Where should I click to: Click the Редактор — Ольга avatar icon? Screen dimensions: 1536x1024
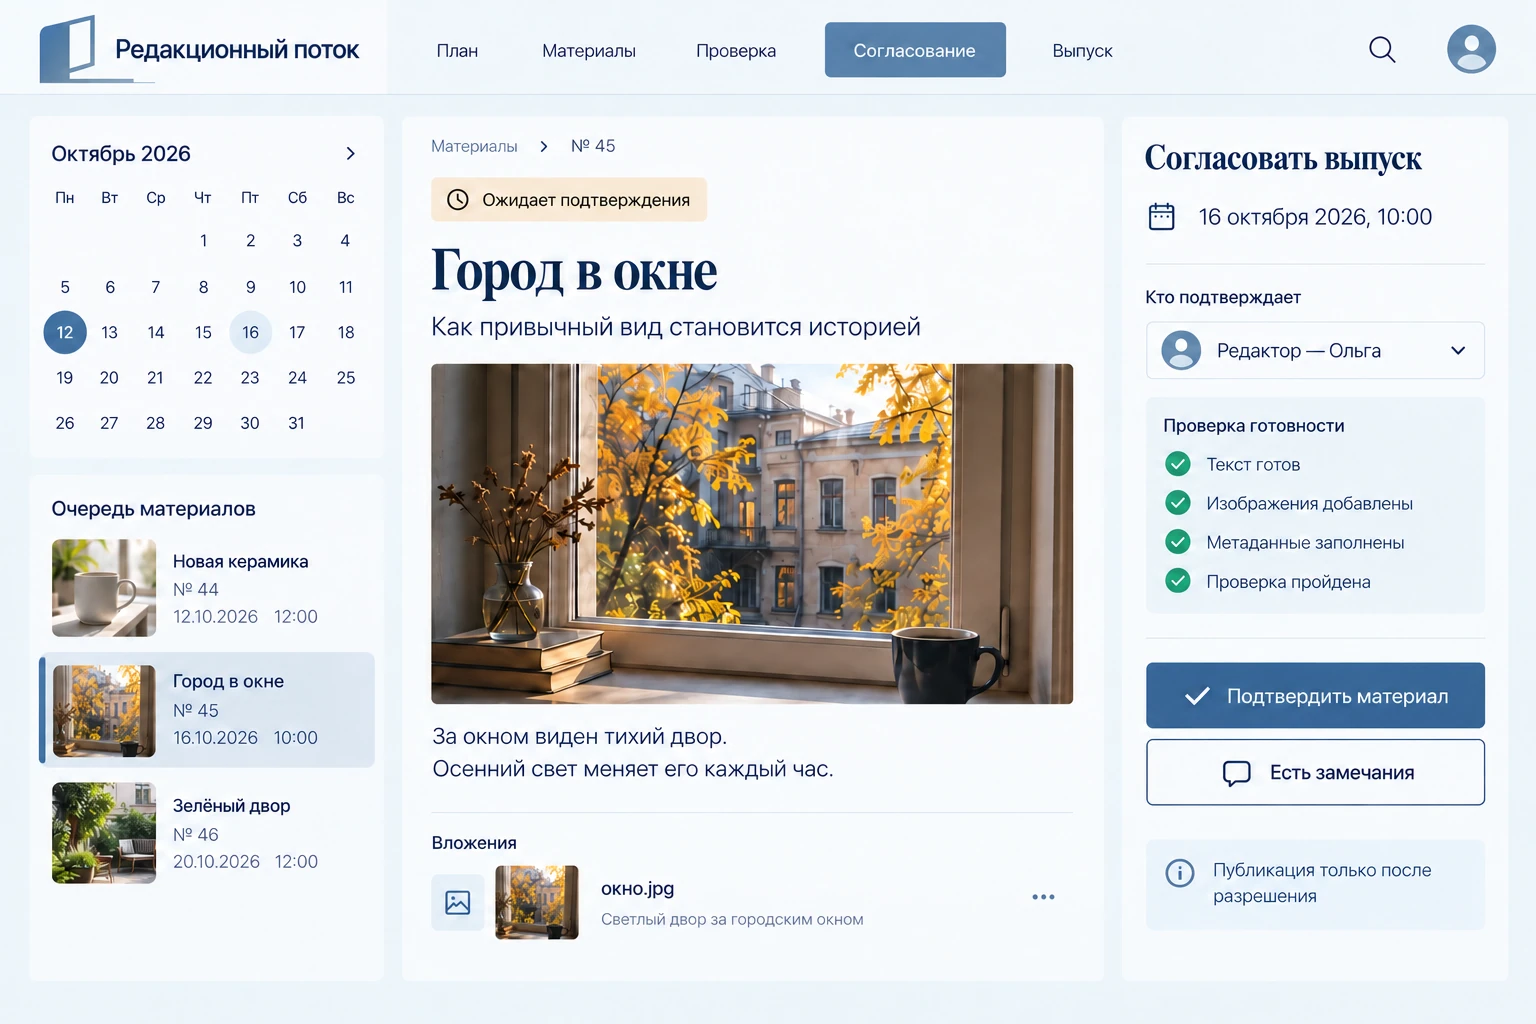1180,350
